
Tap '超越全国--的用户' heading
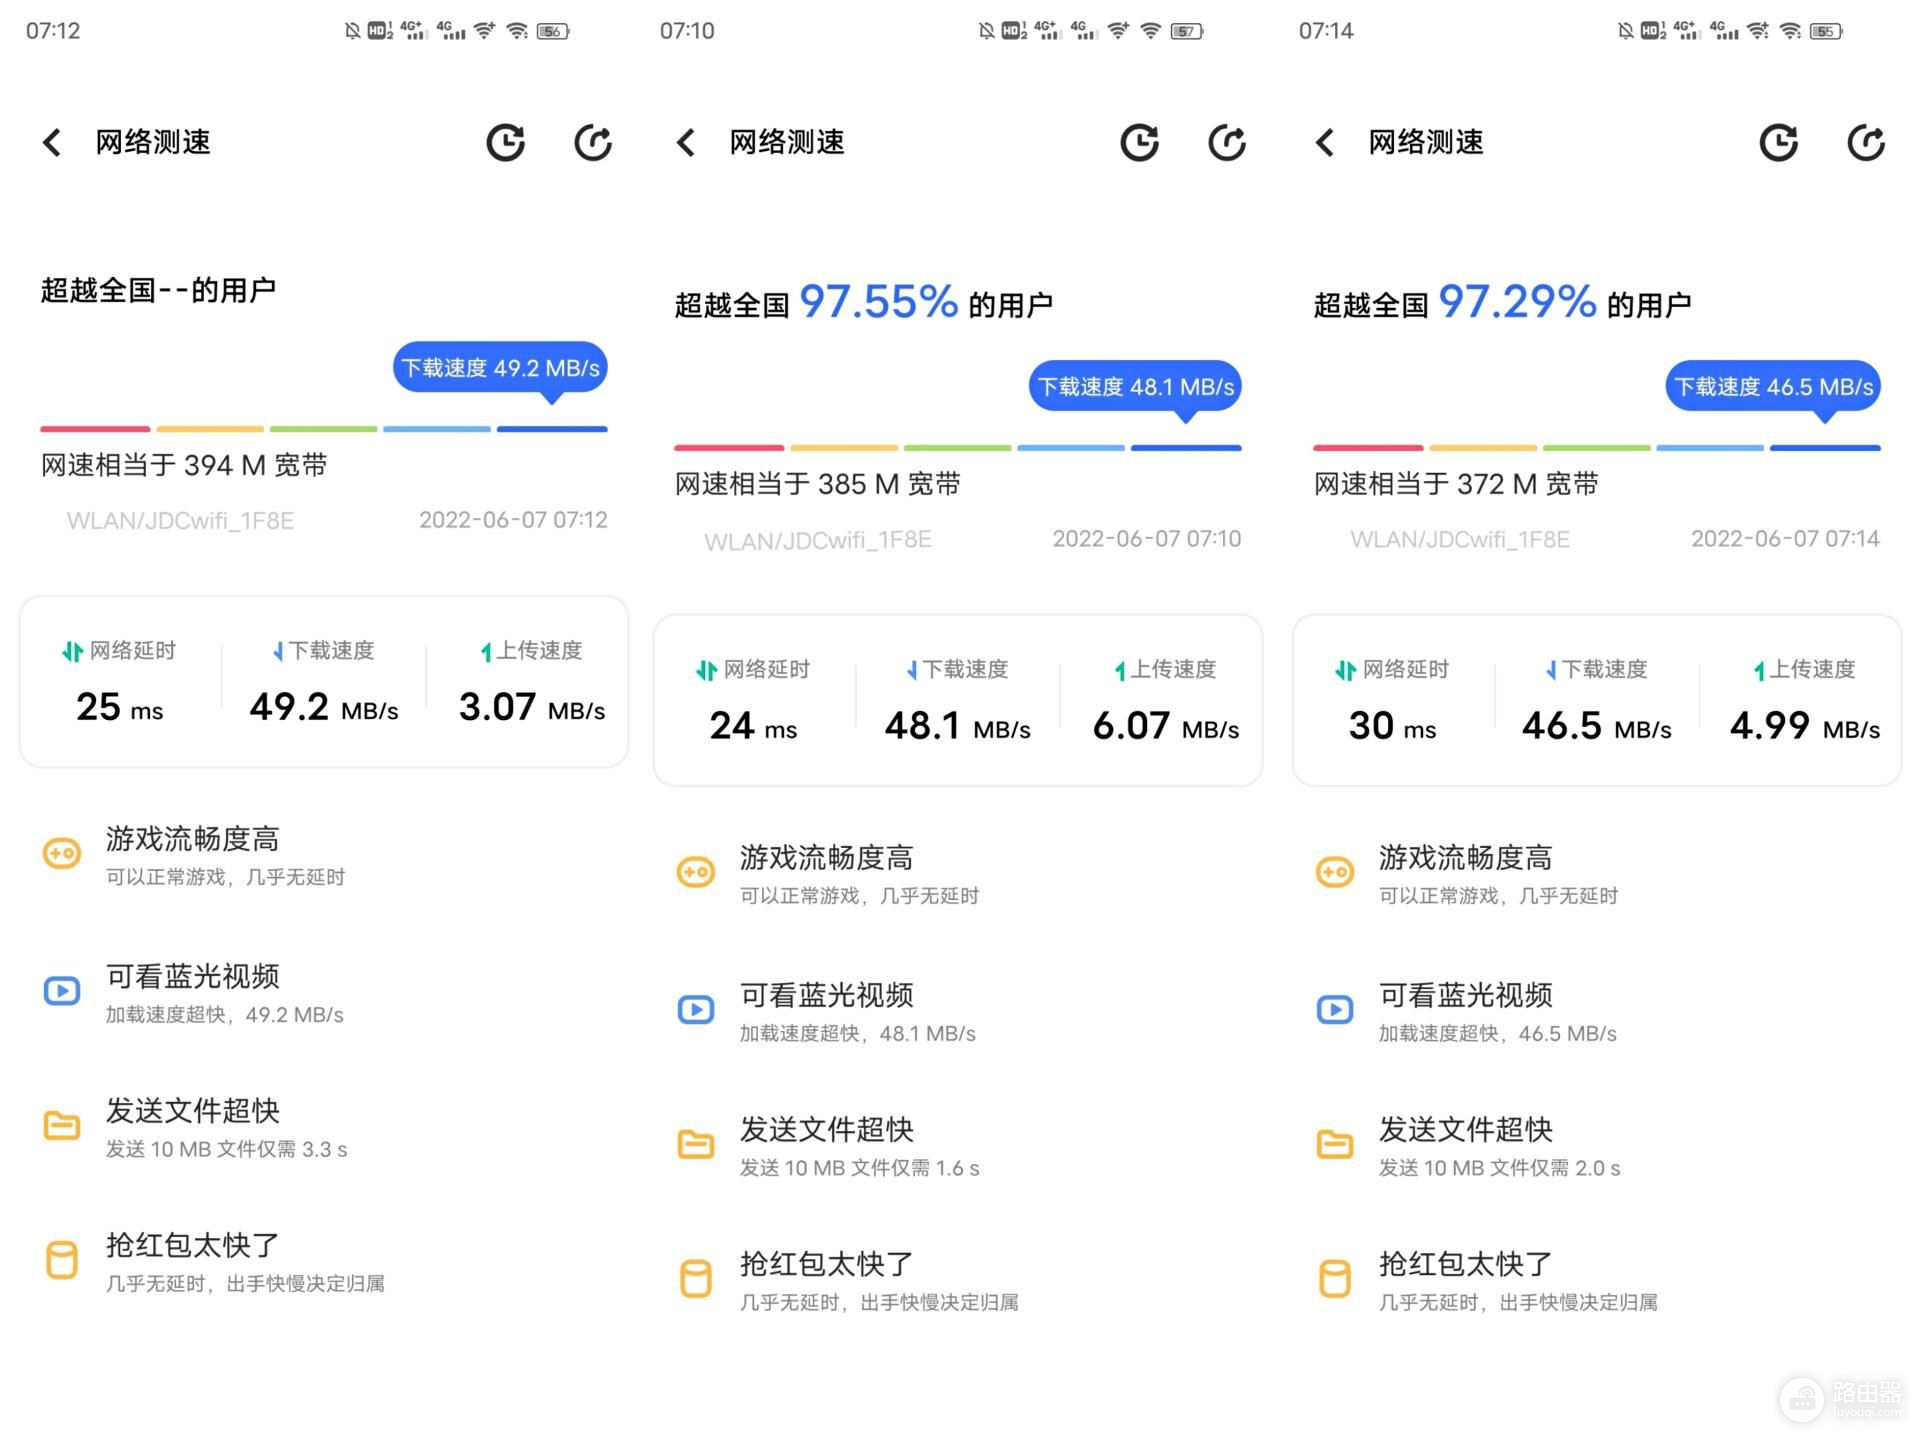tap(158, 291)
